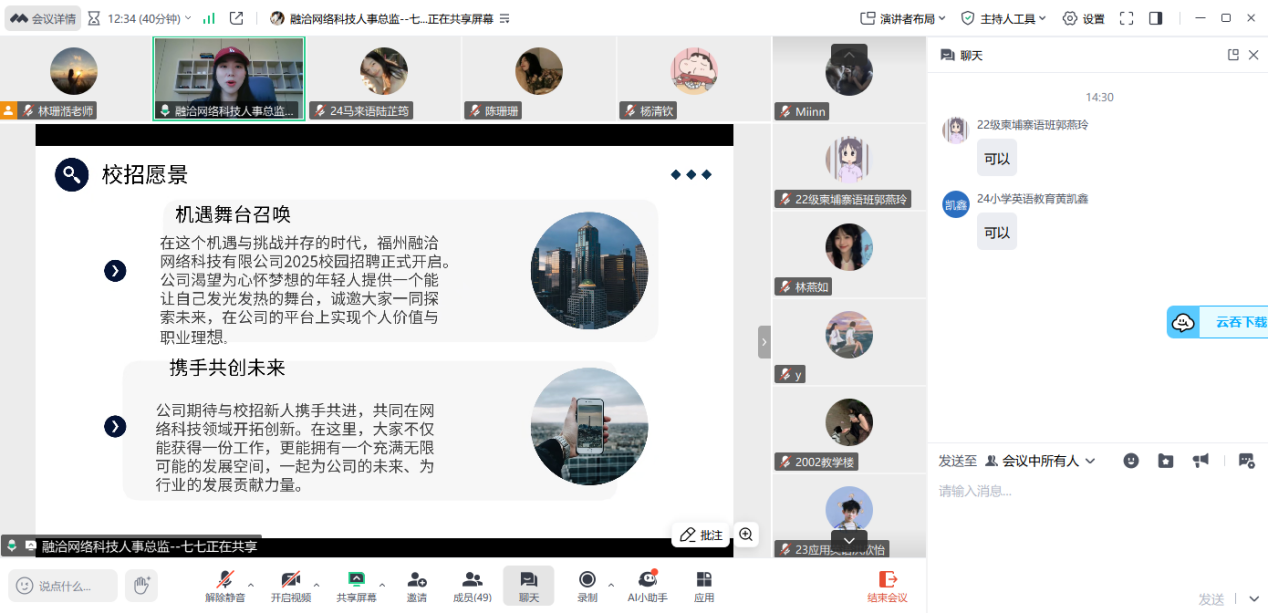Click the 请输入消息 chat input field
Viewport: 1268px width, 613px height.
coord(1090,492)
